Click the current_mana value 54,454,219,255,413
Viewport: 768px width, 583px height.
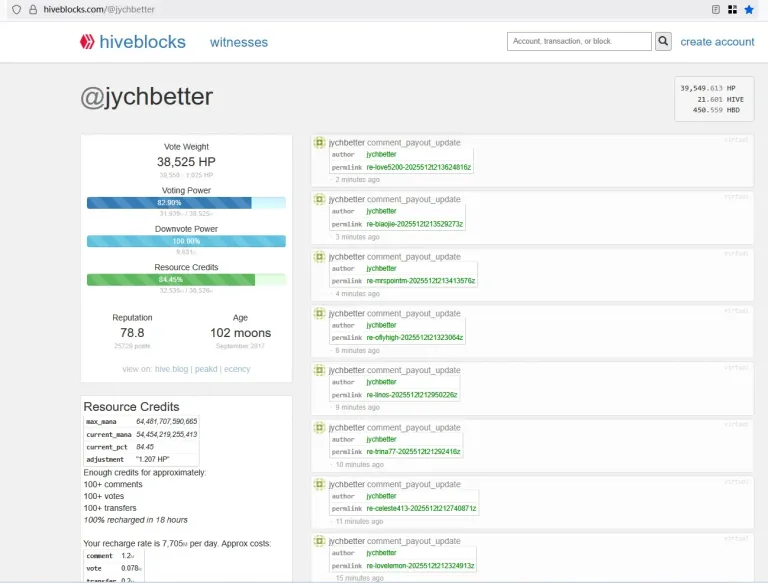point(167,435)
